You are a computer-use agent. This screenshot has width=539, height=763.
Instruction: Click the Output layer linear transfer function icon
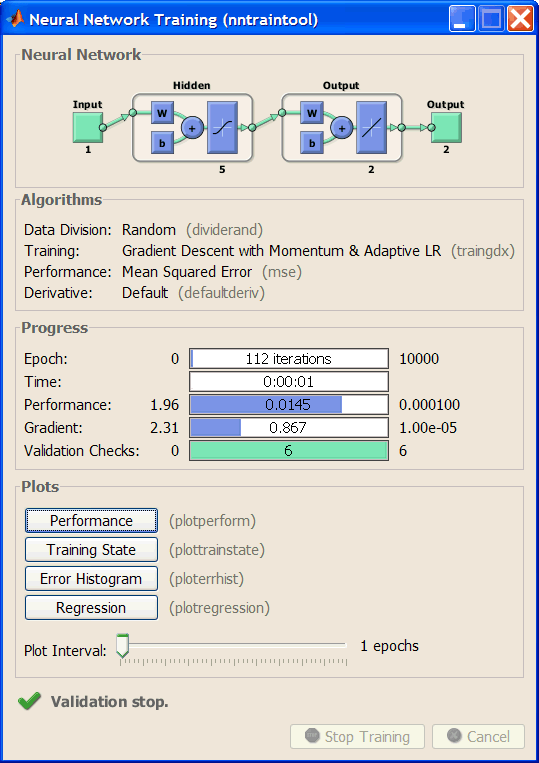pos(372,127)
